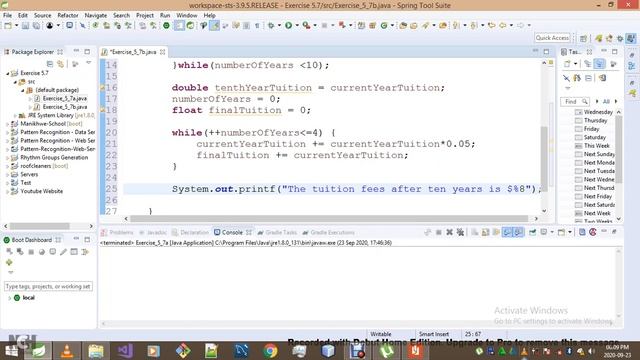Viewport: 640px width, 360px height.
Task: Click the Open Perspective icon by Quick Access
Action: click(583, 38)
